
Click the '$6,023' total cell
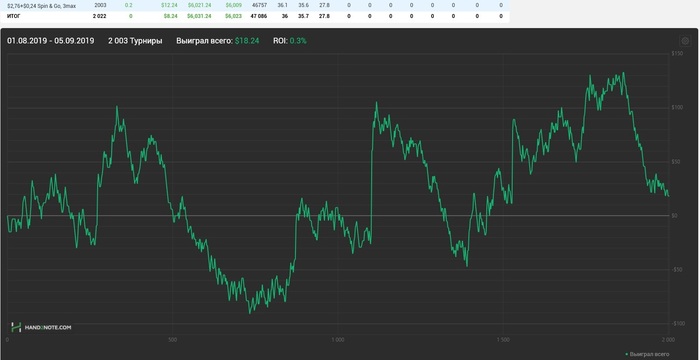pyautogui.click(x=233, y=16)
